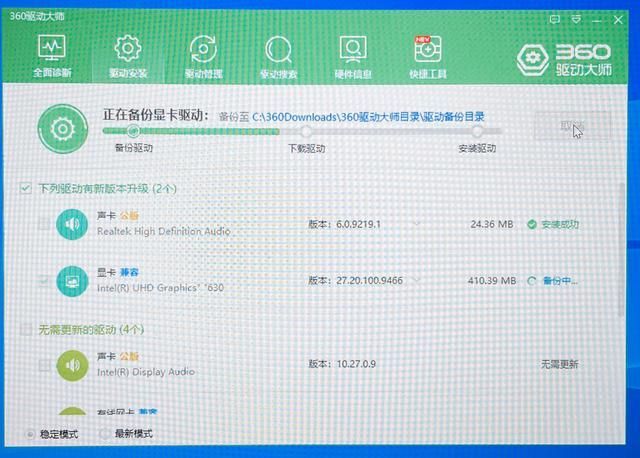The image size is (640, 458).
Task: Toggle the 下列驱动有新版本升级 checkbox
Action: pyautogui.click(x=26, y=188)
